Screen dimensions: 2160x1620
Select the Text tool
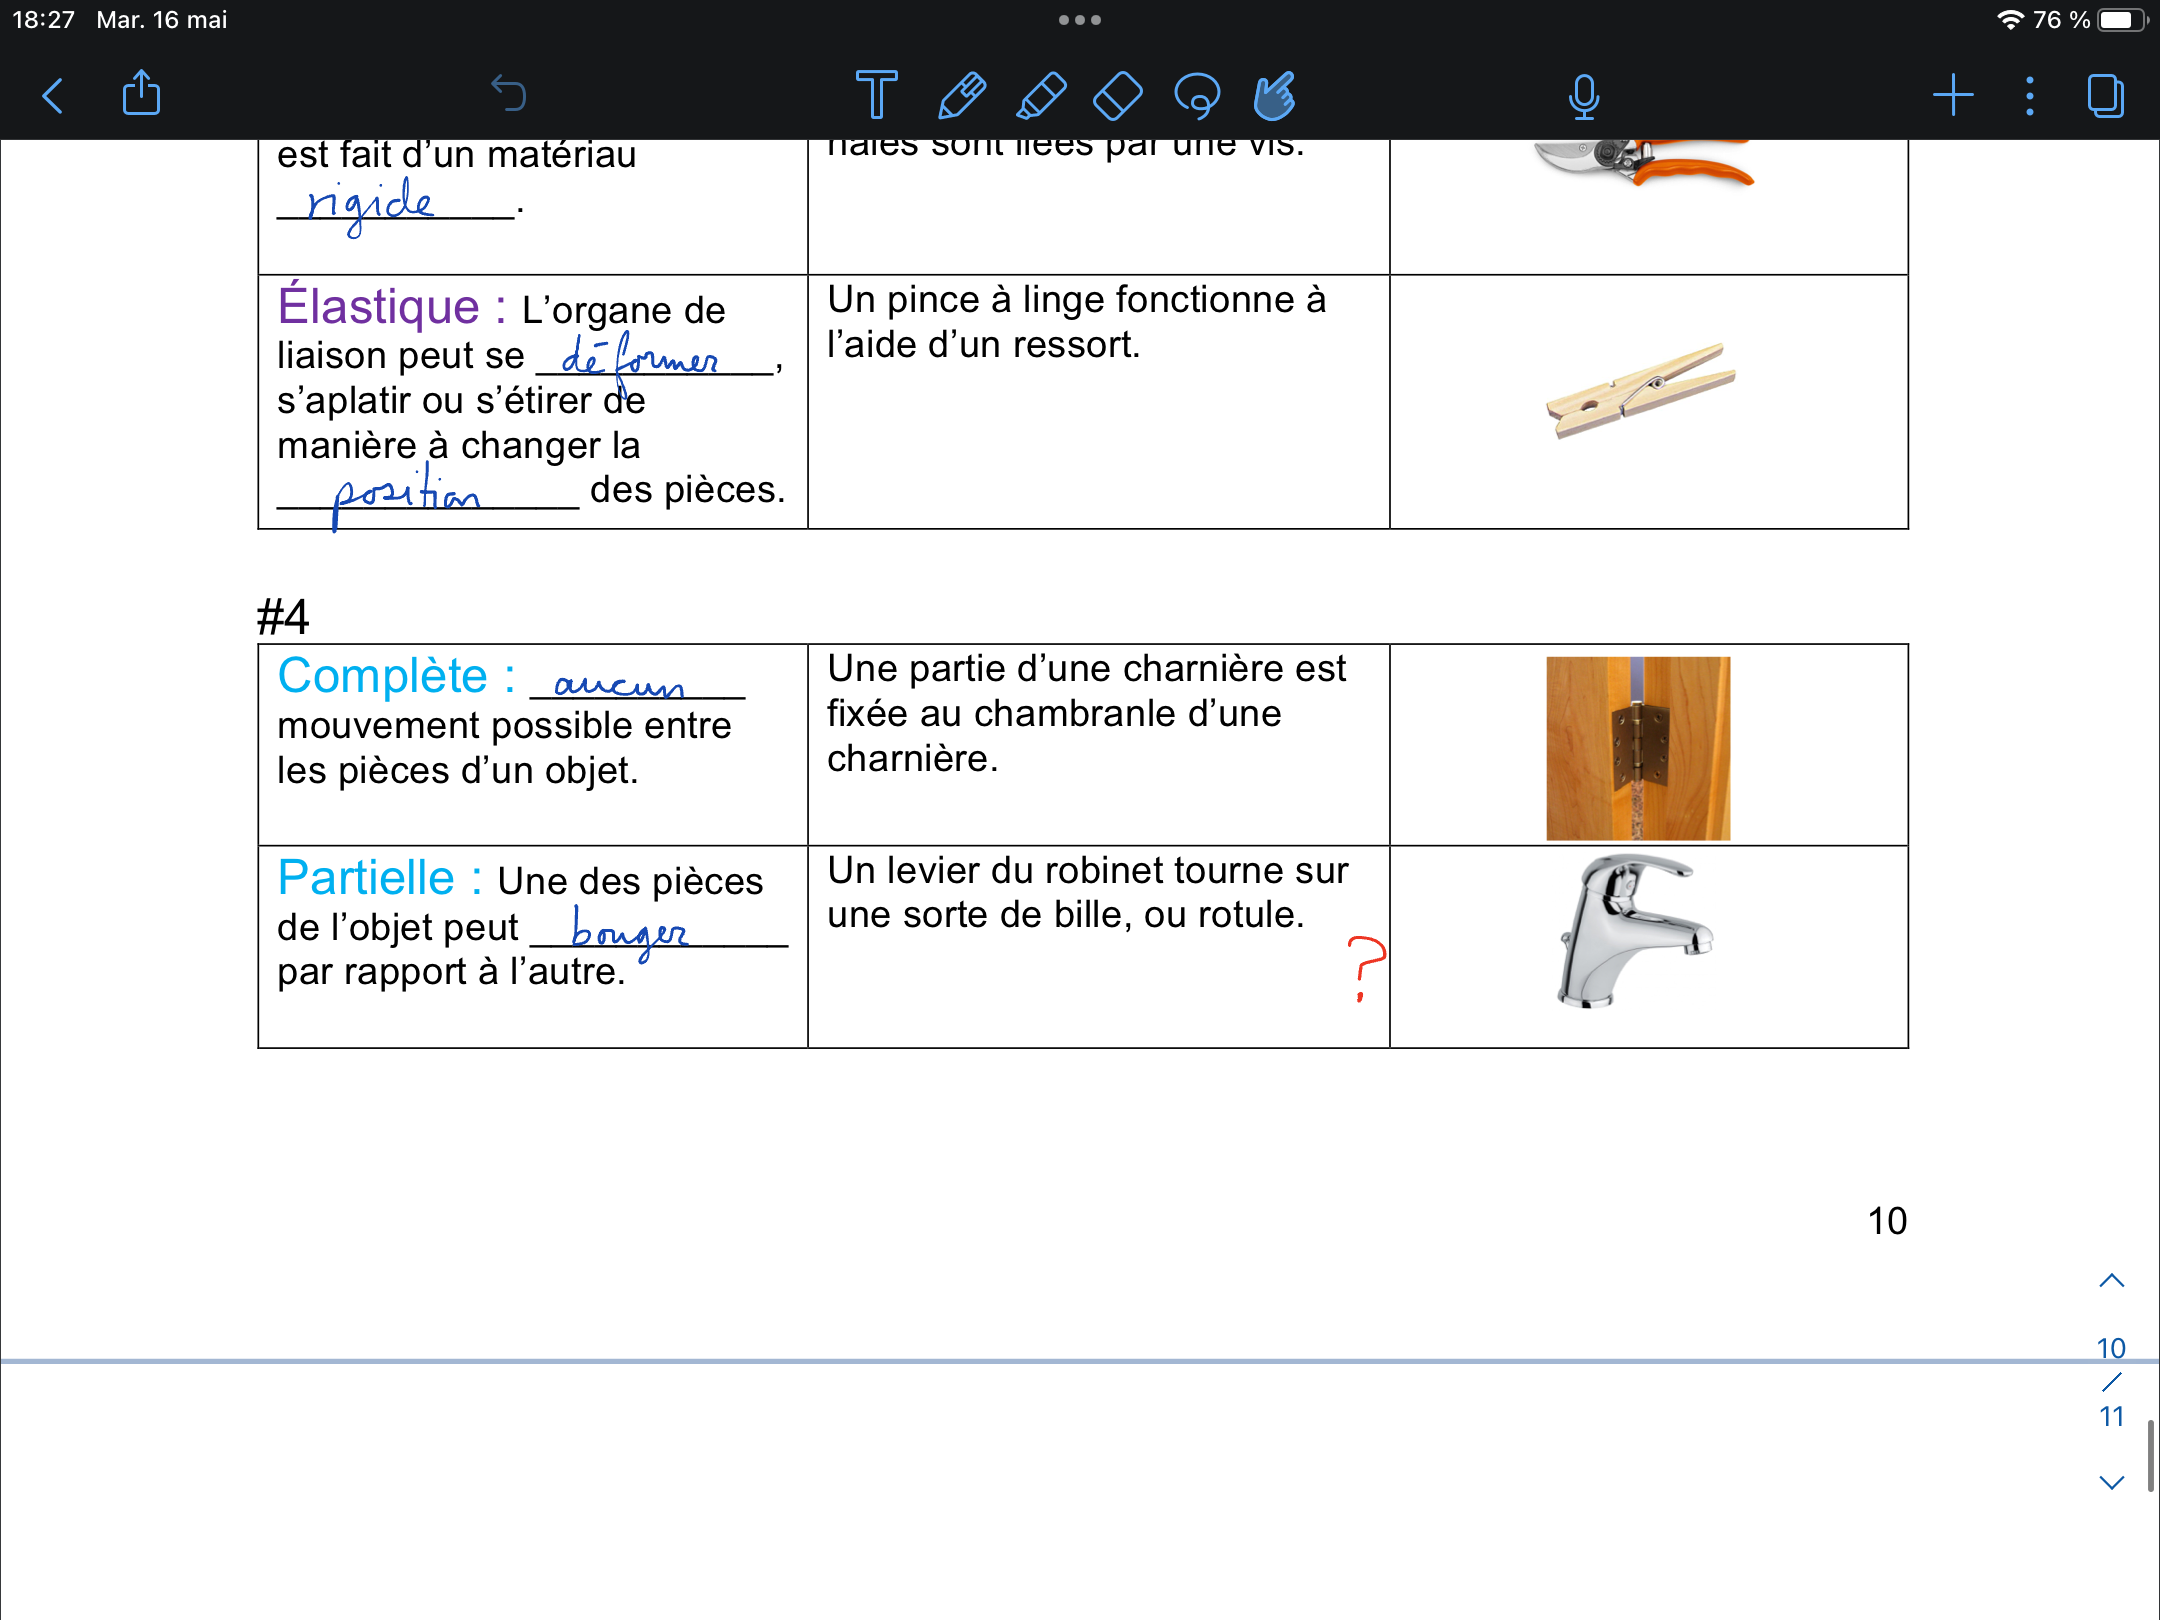click(876, 96)
